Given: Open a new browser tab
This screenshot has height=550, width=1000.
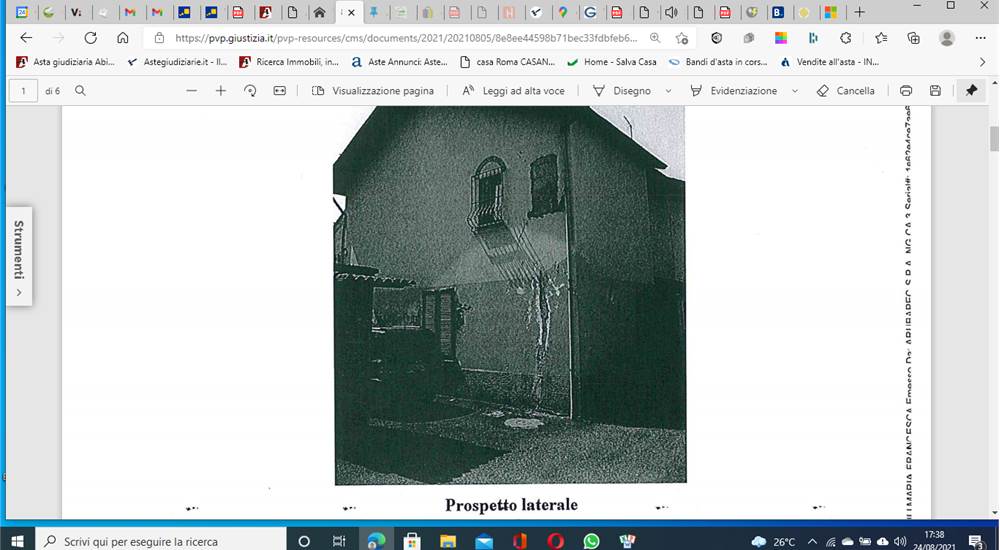Looking at the screenshot, I should coord(859,12).
